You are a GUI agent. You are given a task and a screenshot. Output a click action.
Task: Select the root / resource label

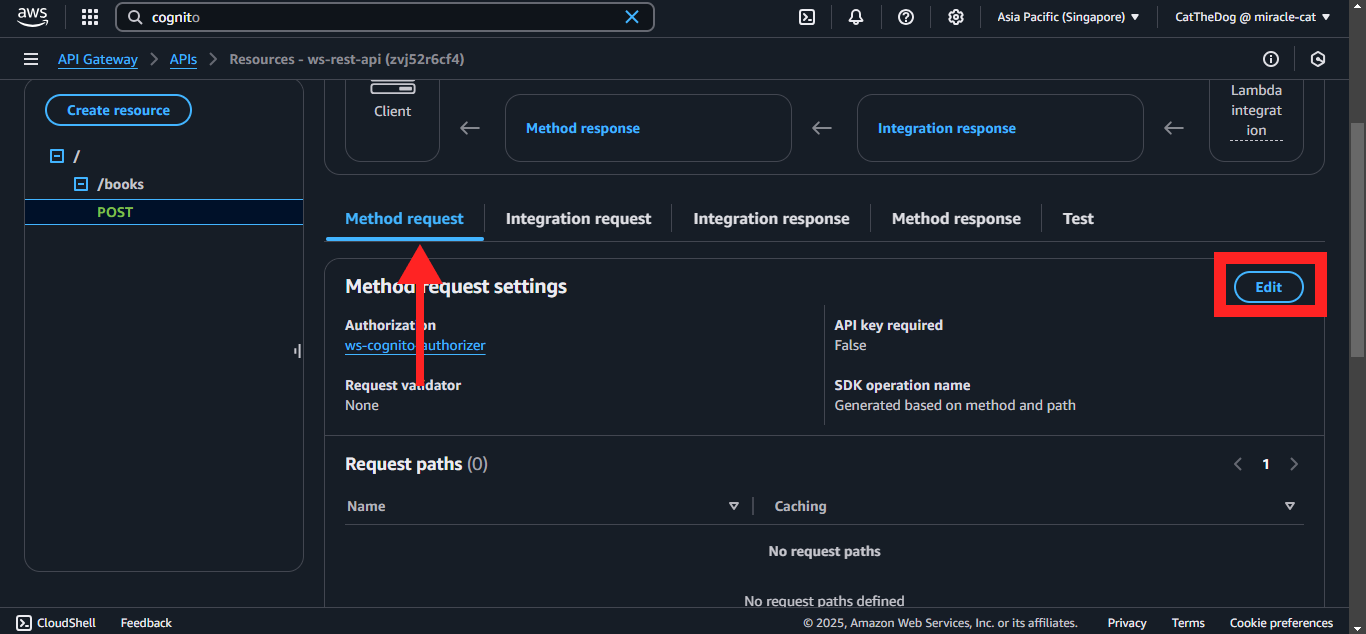(77, 156)
